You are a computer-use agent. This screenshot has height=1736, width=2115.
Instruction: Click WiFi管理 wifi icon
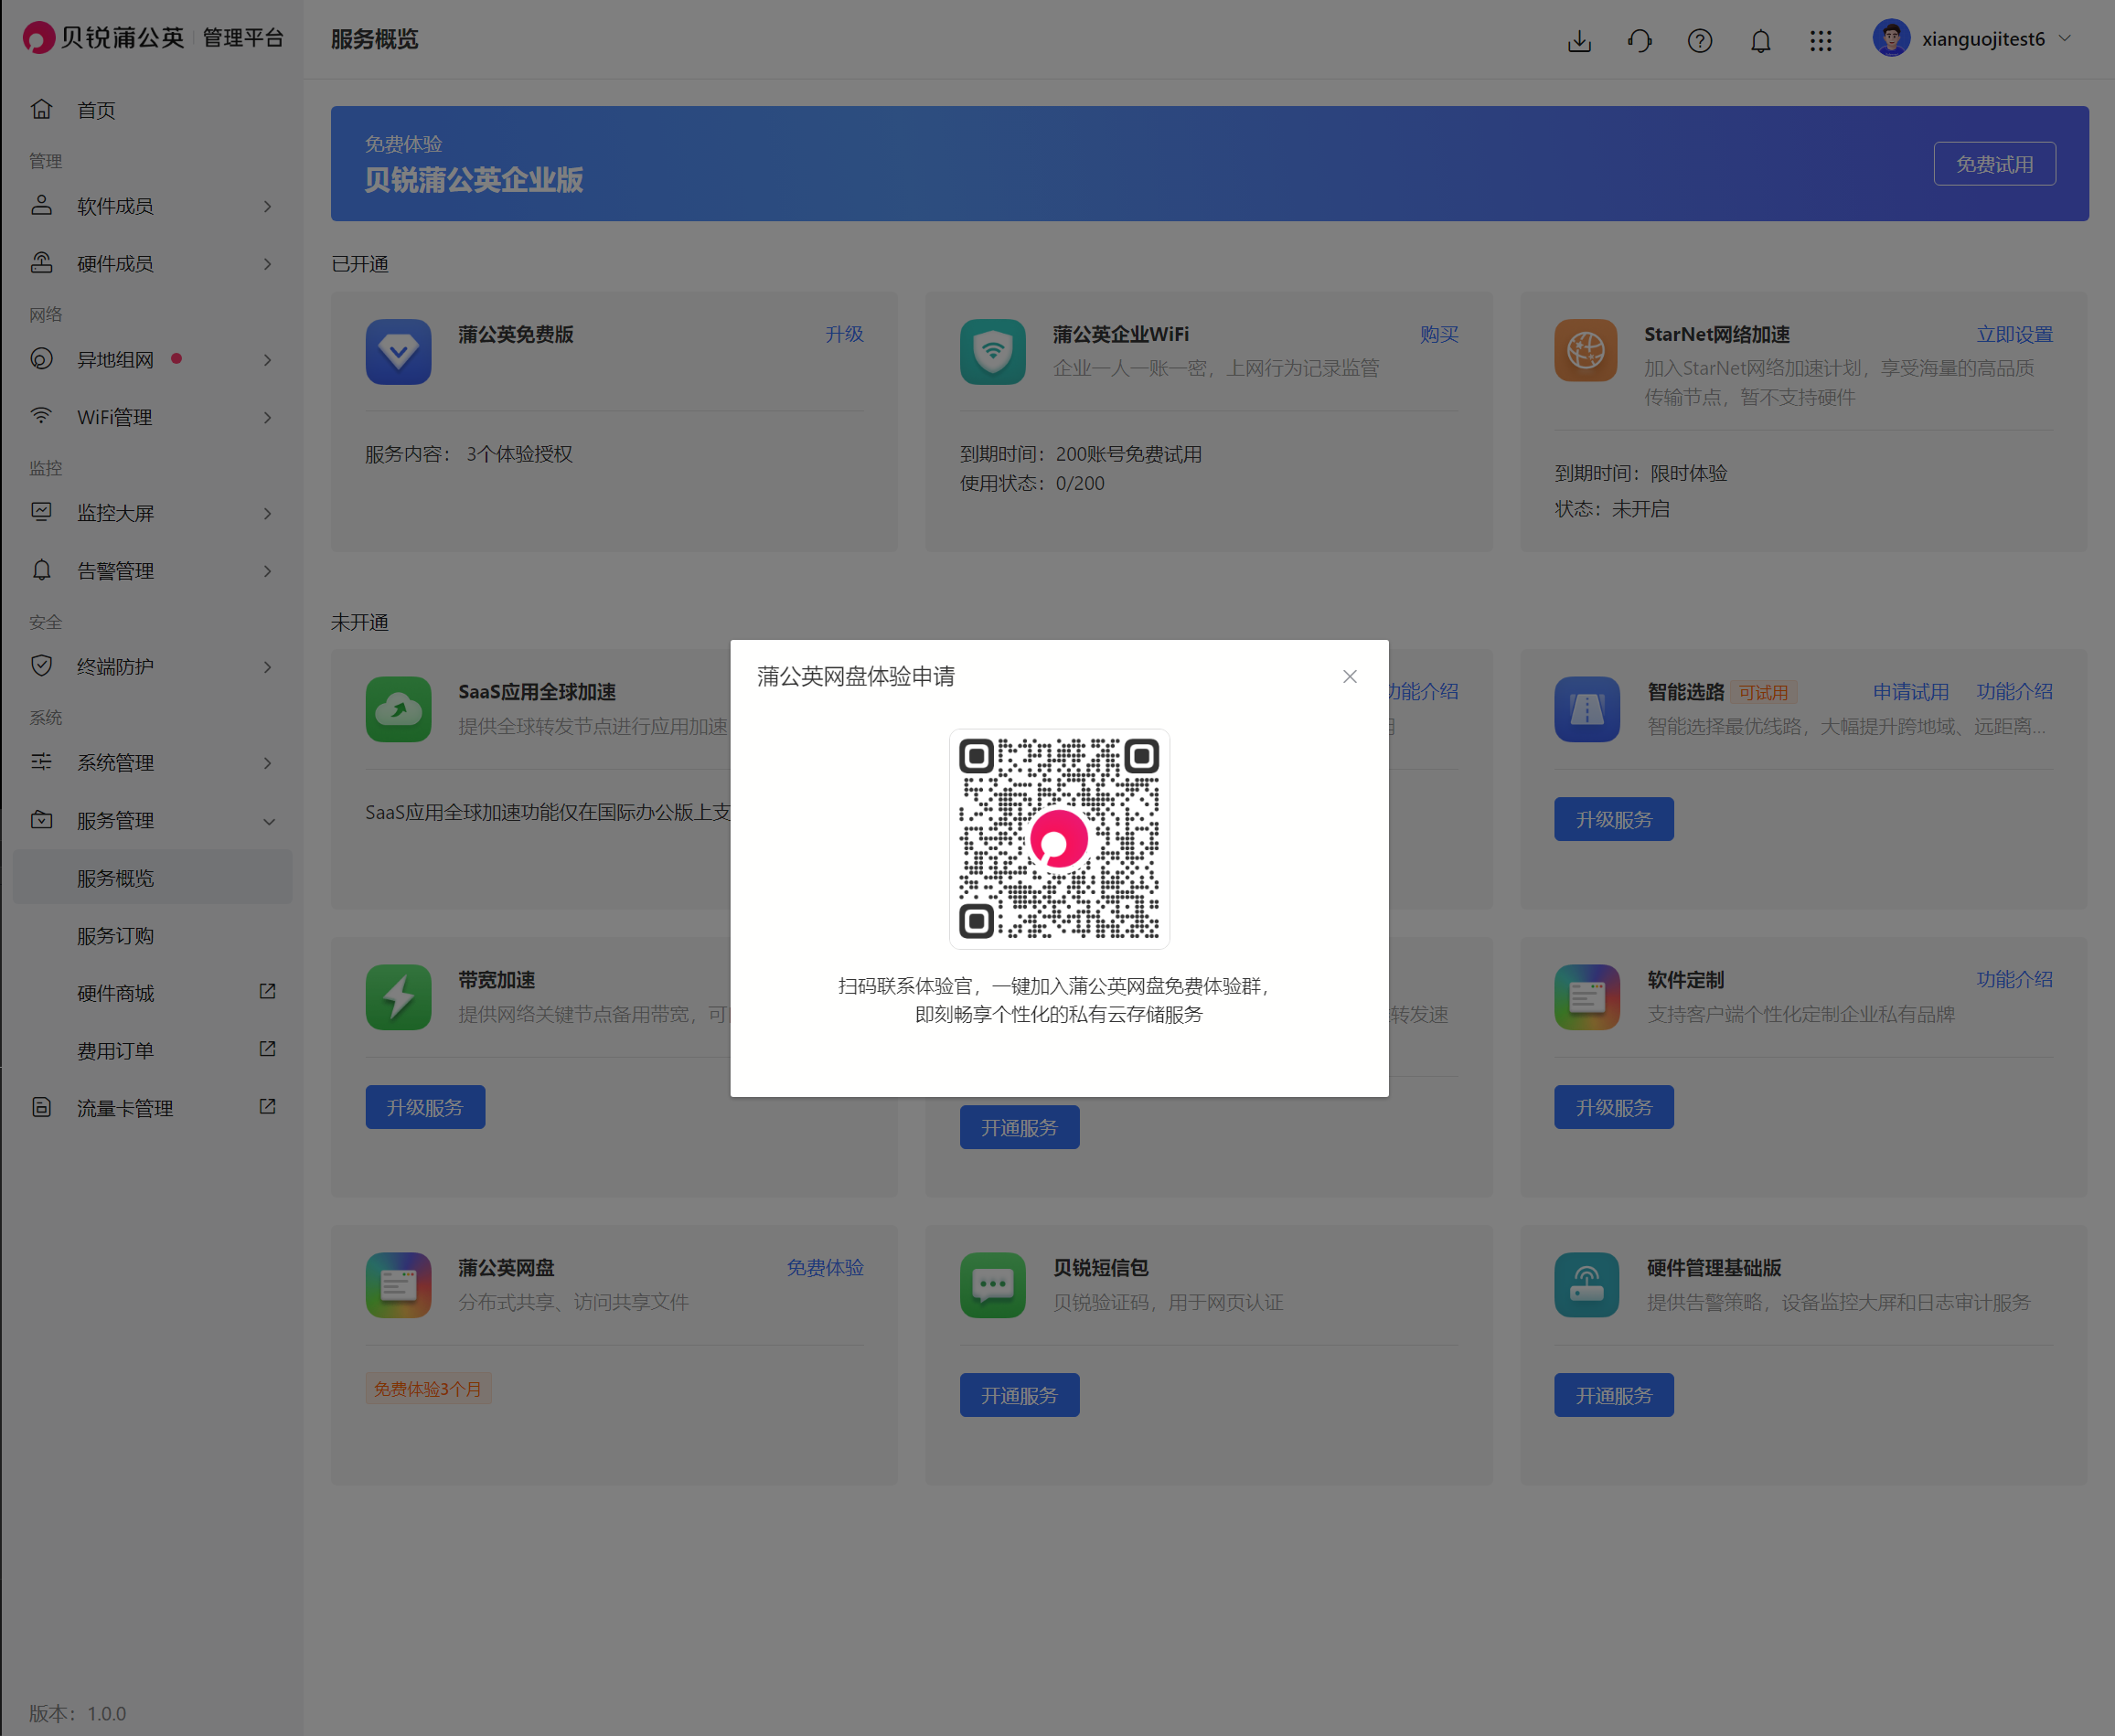click(x=41, y=416)
